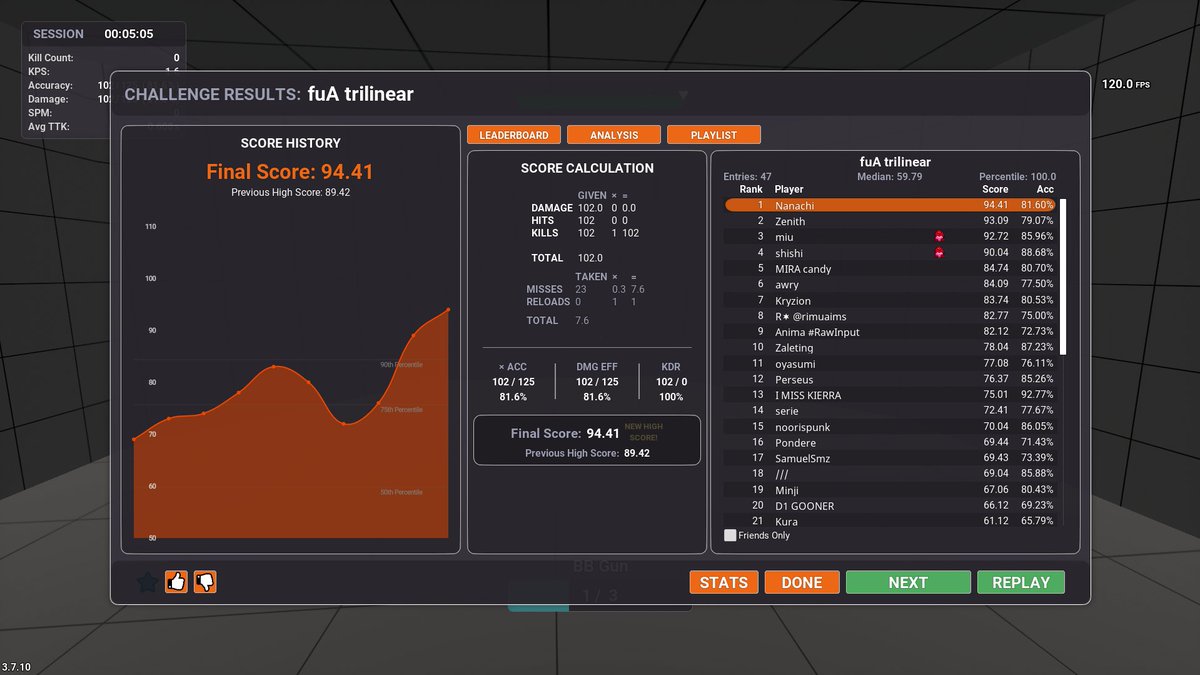Click the Kill Count session stat

[104, 59]
